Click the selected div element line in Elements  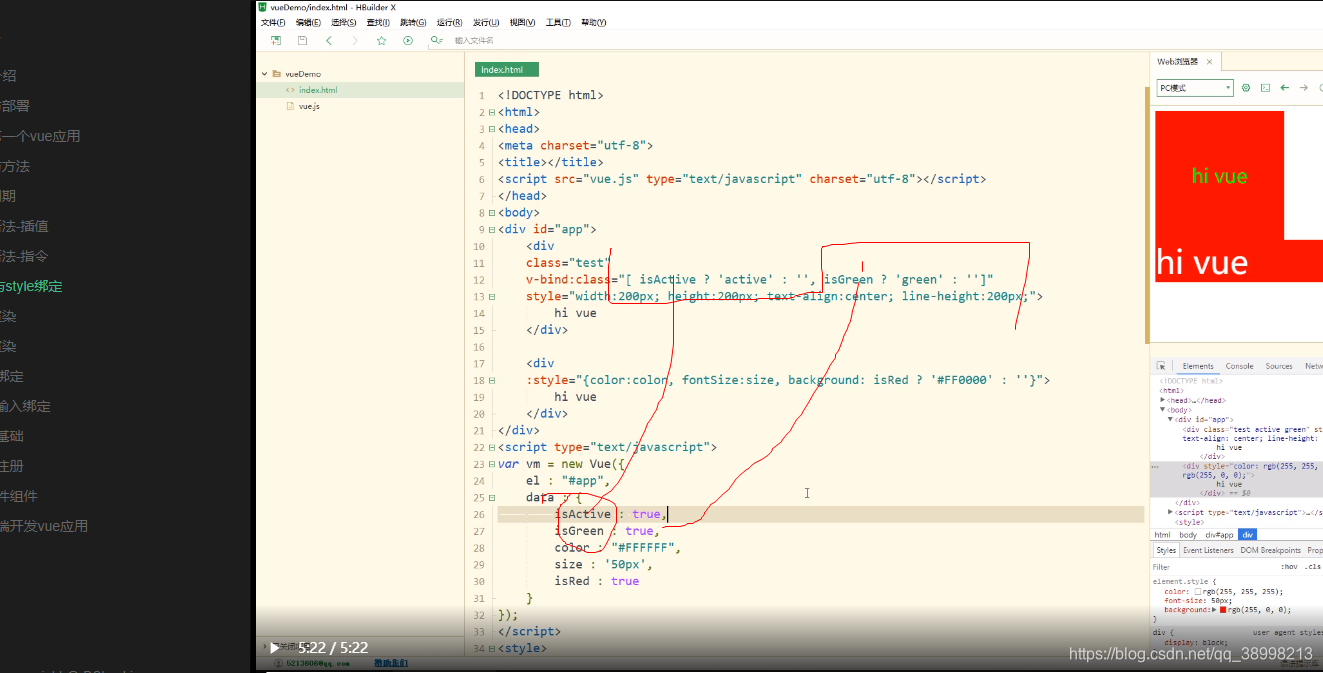1237,479
